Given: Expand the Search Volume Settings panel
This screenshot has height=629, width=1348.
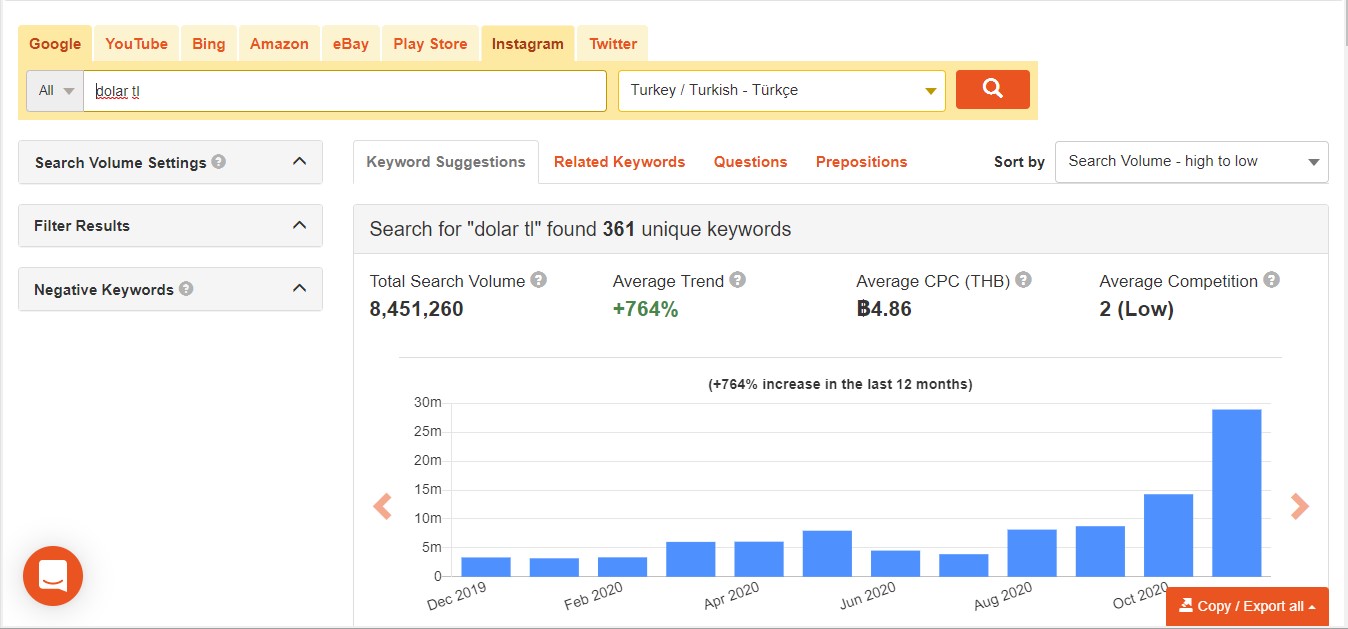Looking at the screenshot, I should pos(299,161).
